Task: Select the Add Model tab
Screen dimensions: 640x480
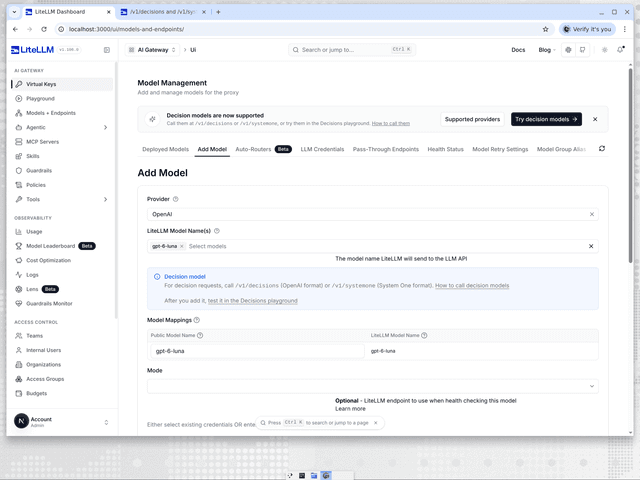Action: pyautogui.click(x=212, y=149)
